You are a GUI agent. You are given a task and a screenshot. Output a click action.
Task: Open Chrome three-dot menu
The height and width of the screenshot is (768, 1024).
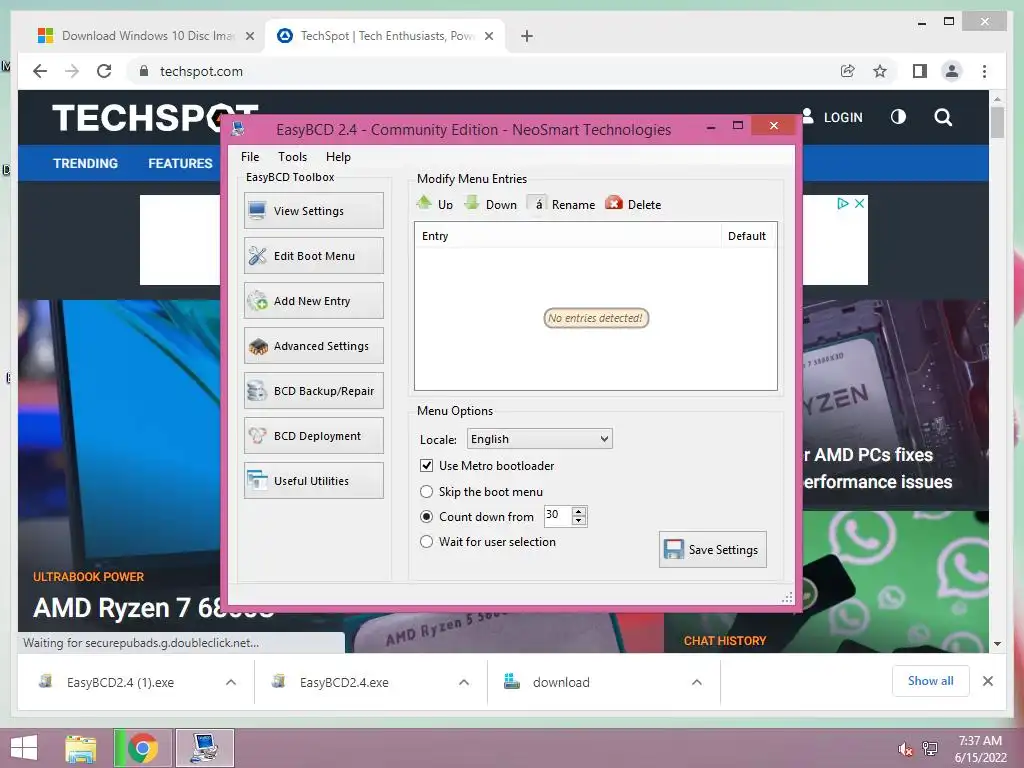(x=984, y=71)
